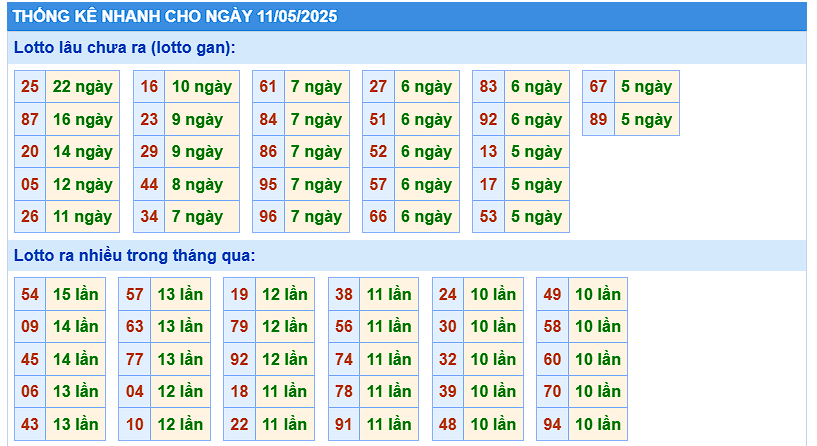817x446 pixels.
Task: Click lotto number 23 in gan table
Action: pyautogui.click(x=149, y=119)
